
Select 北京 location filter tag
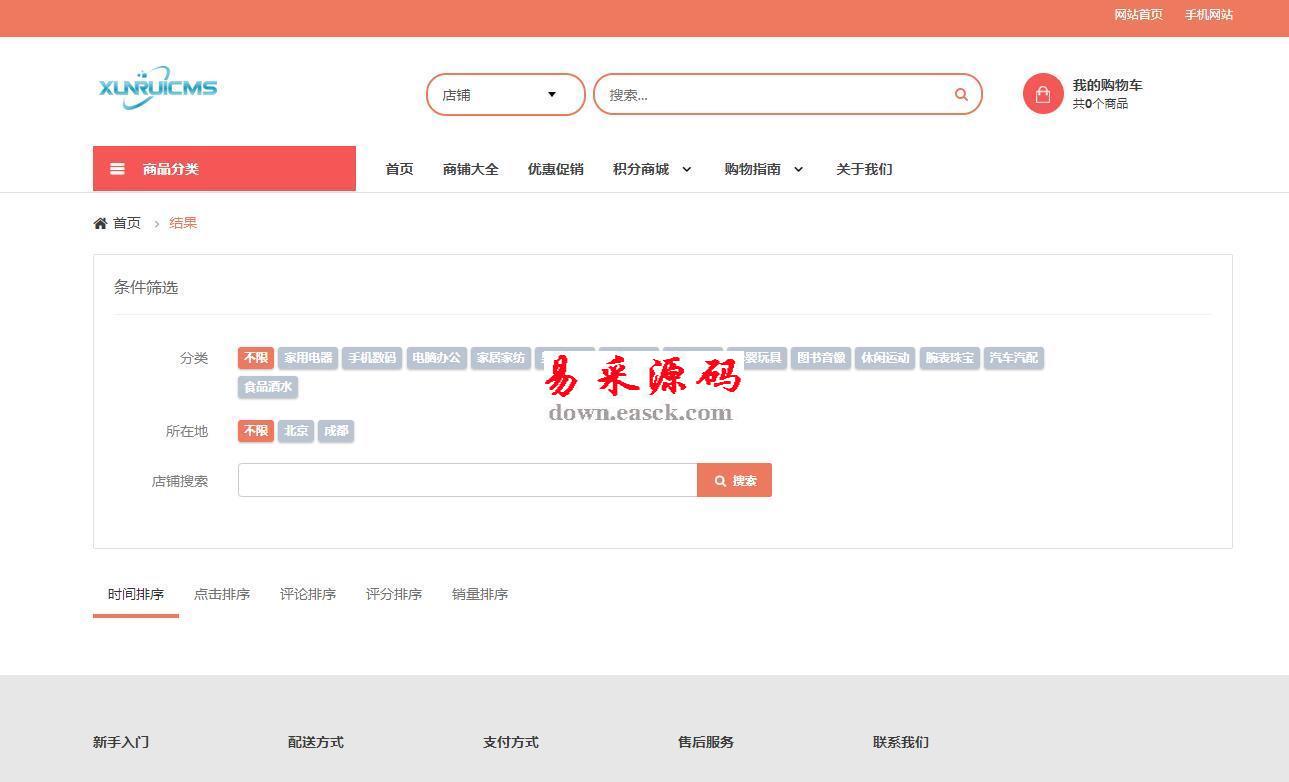click(296, 431)
